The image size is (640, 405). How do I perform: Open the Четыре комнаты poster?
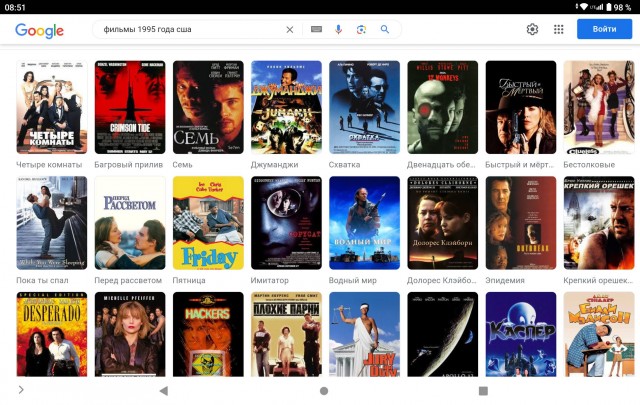(51, 107)
